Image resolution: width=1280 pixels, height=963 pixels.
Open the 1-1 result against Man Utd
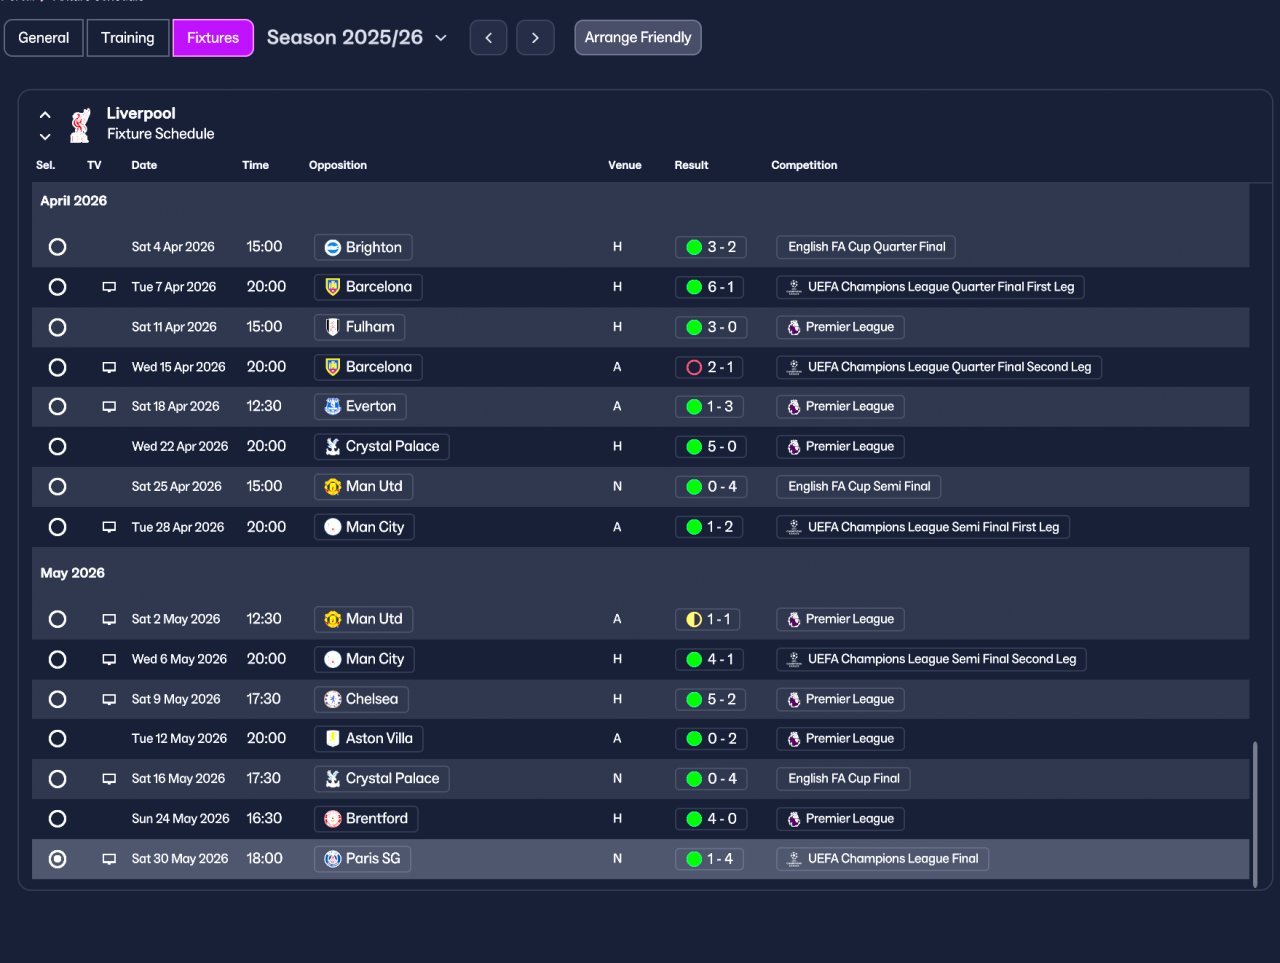(710, 619)
